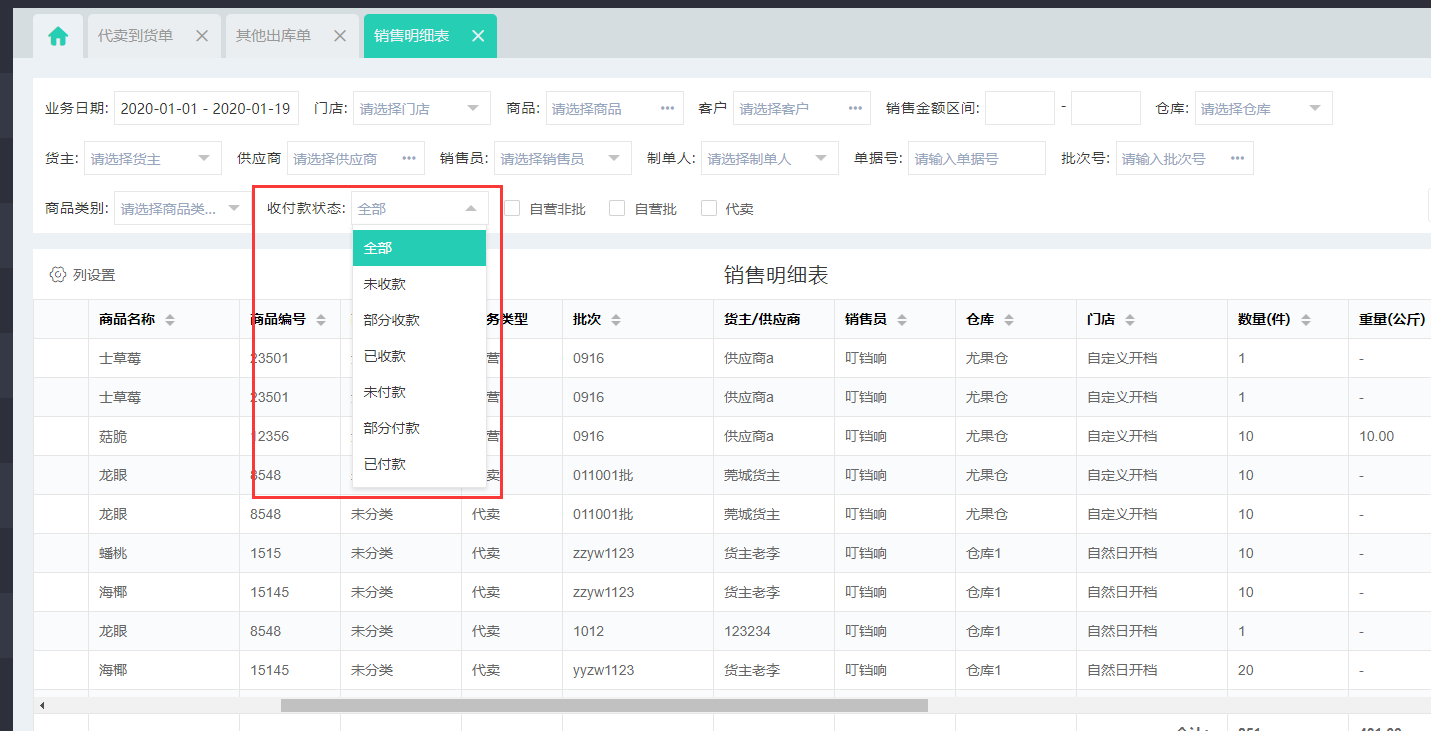This screenshot has width=1431, height=731.
Task: Sort by 批次 column arrows
Action: coord(616,320)
